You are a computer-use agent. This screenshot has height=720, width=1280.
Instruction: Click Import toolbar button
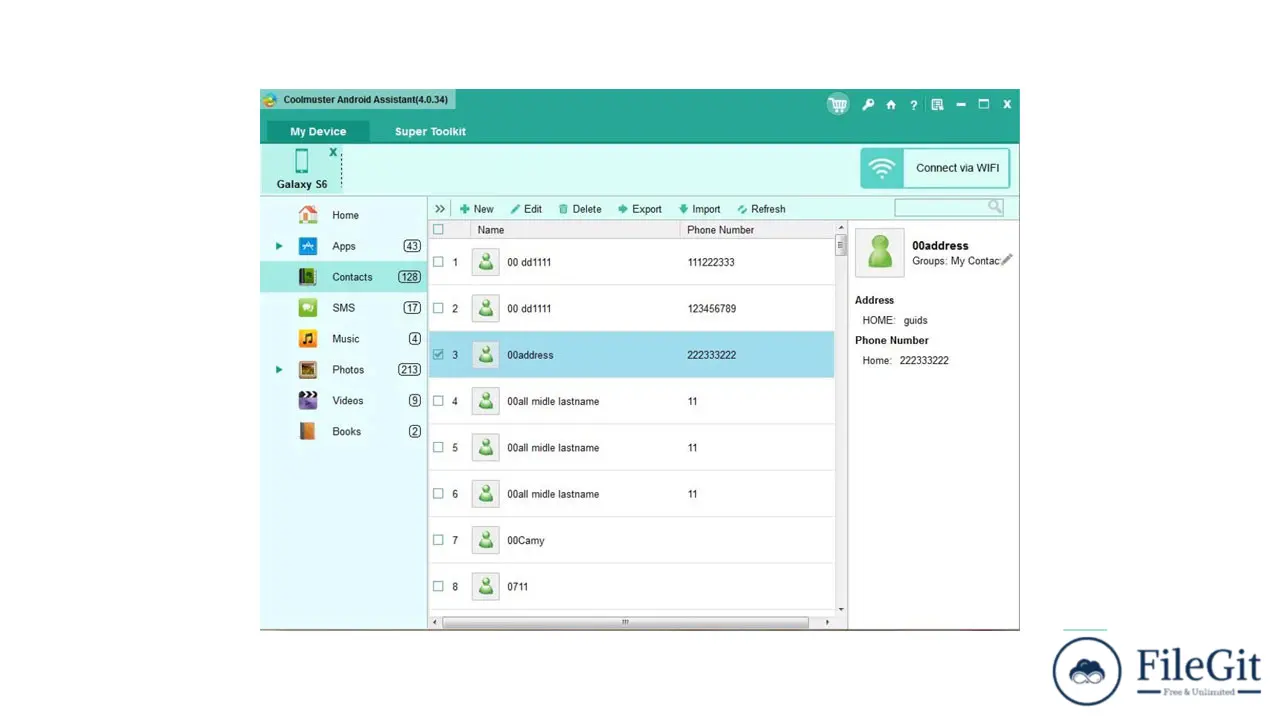coord(699,209)
